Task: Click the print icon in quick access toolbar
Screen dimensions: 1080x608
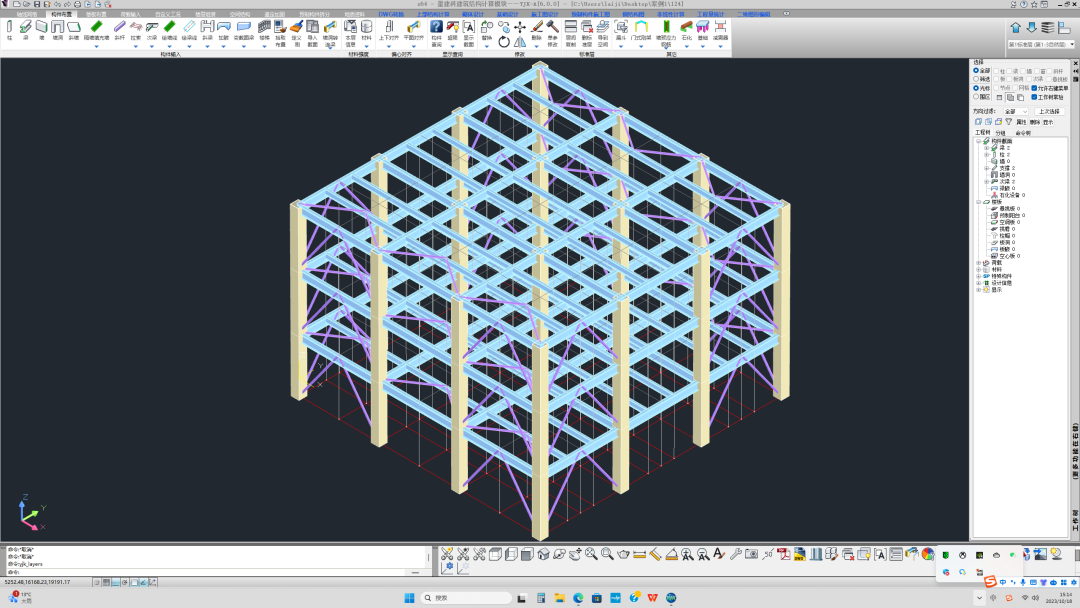Action: click(x=78, y=4)
